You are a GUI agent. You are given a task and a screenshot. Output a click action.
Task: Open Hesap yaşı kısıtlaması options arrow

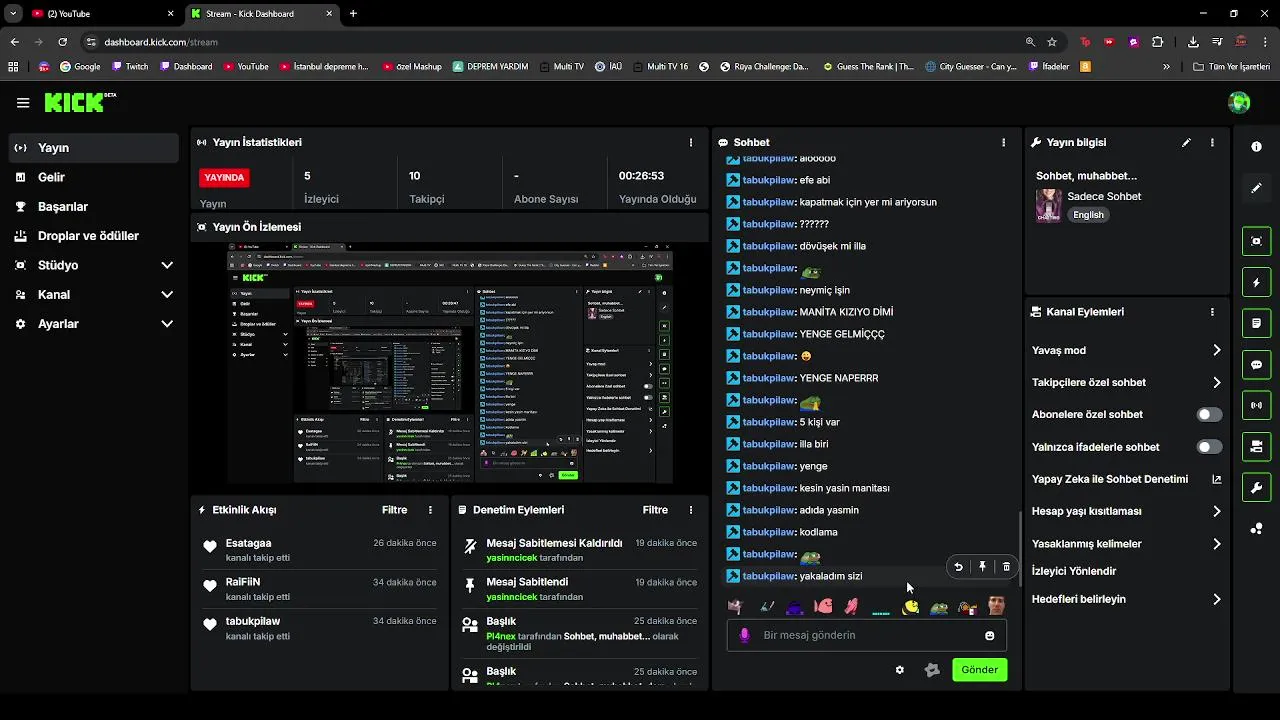tap(1216, 512)
